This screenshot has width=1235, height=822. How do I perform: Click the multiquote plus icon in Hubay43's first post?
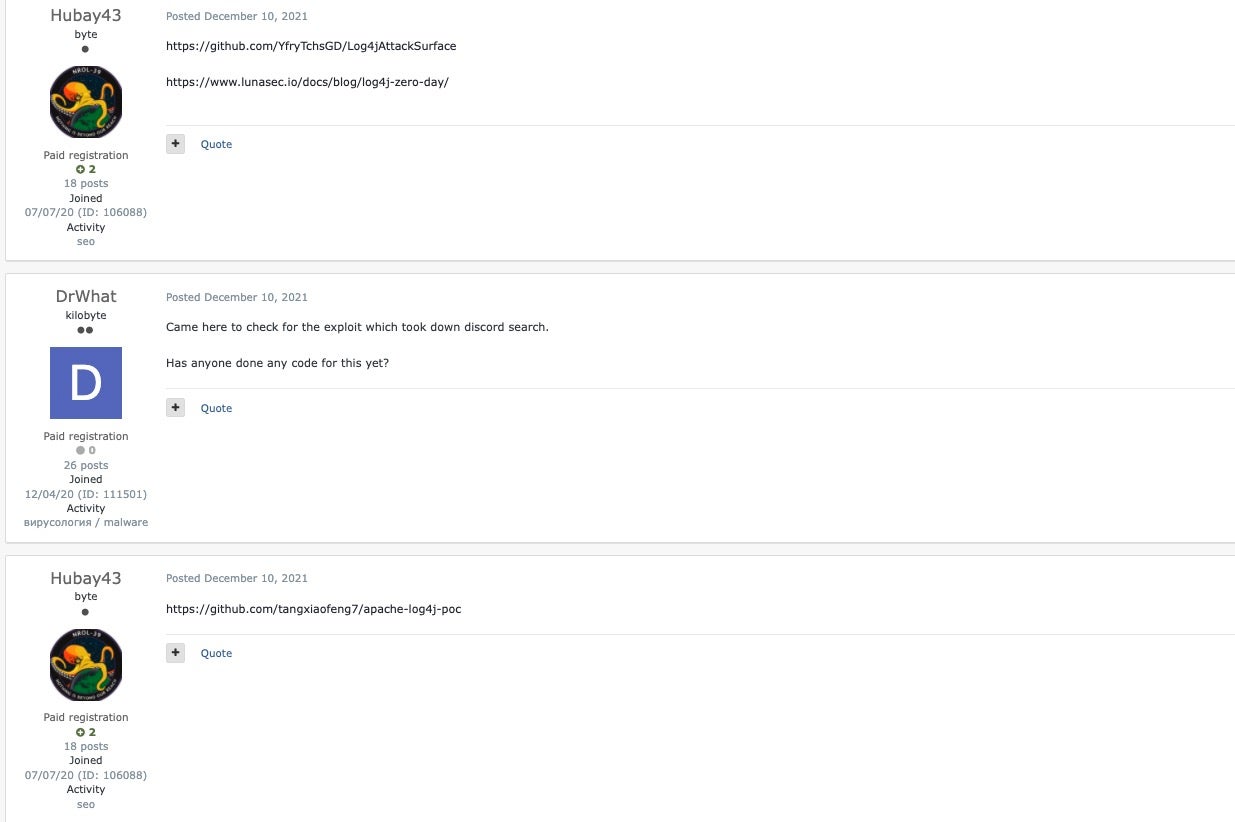[176, 144]
